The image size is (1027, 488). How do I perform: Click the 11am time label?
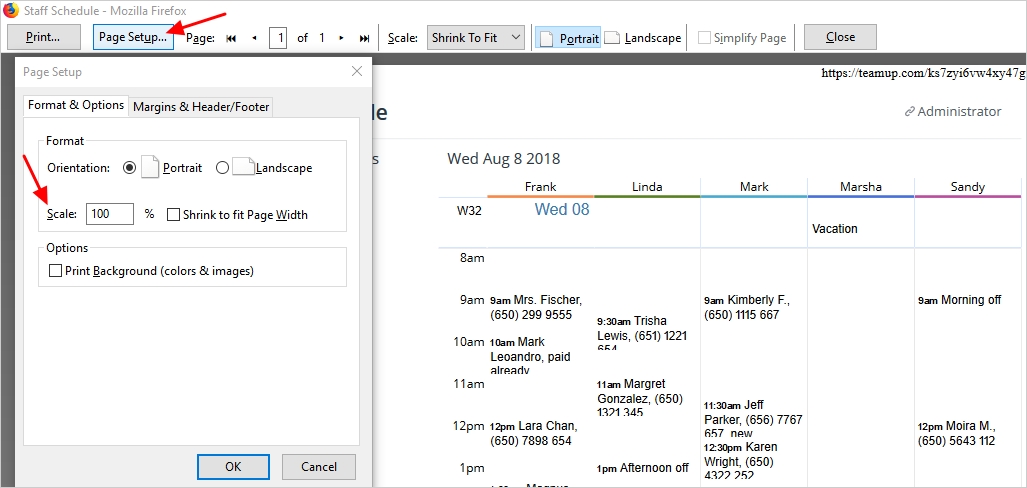pyautogui.click(x=469, y=384)
